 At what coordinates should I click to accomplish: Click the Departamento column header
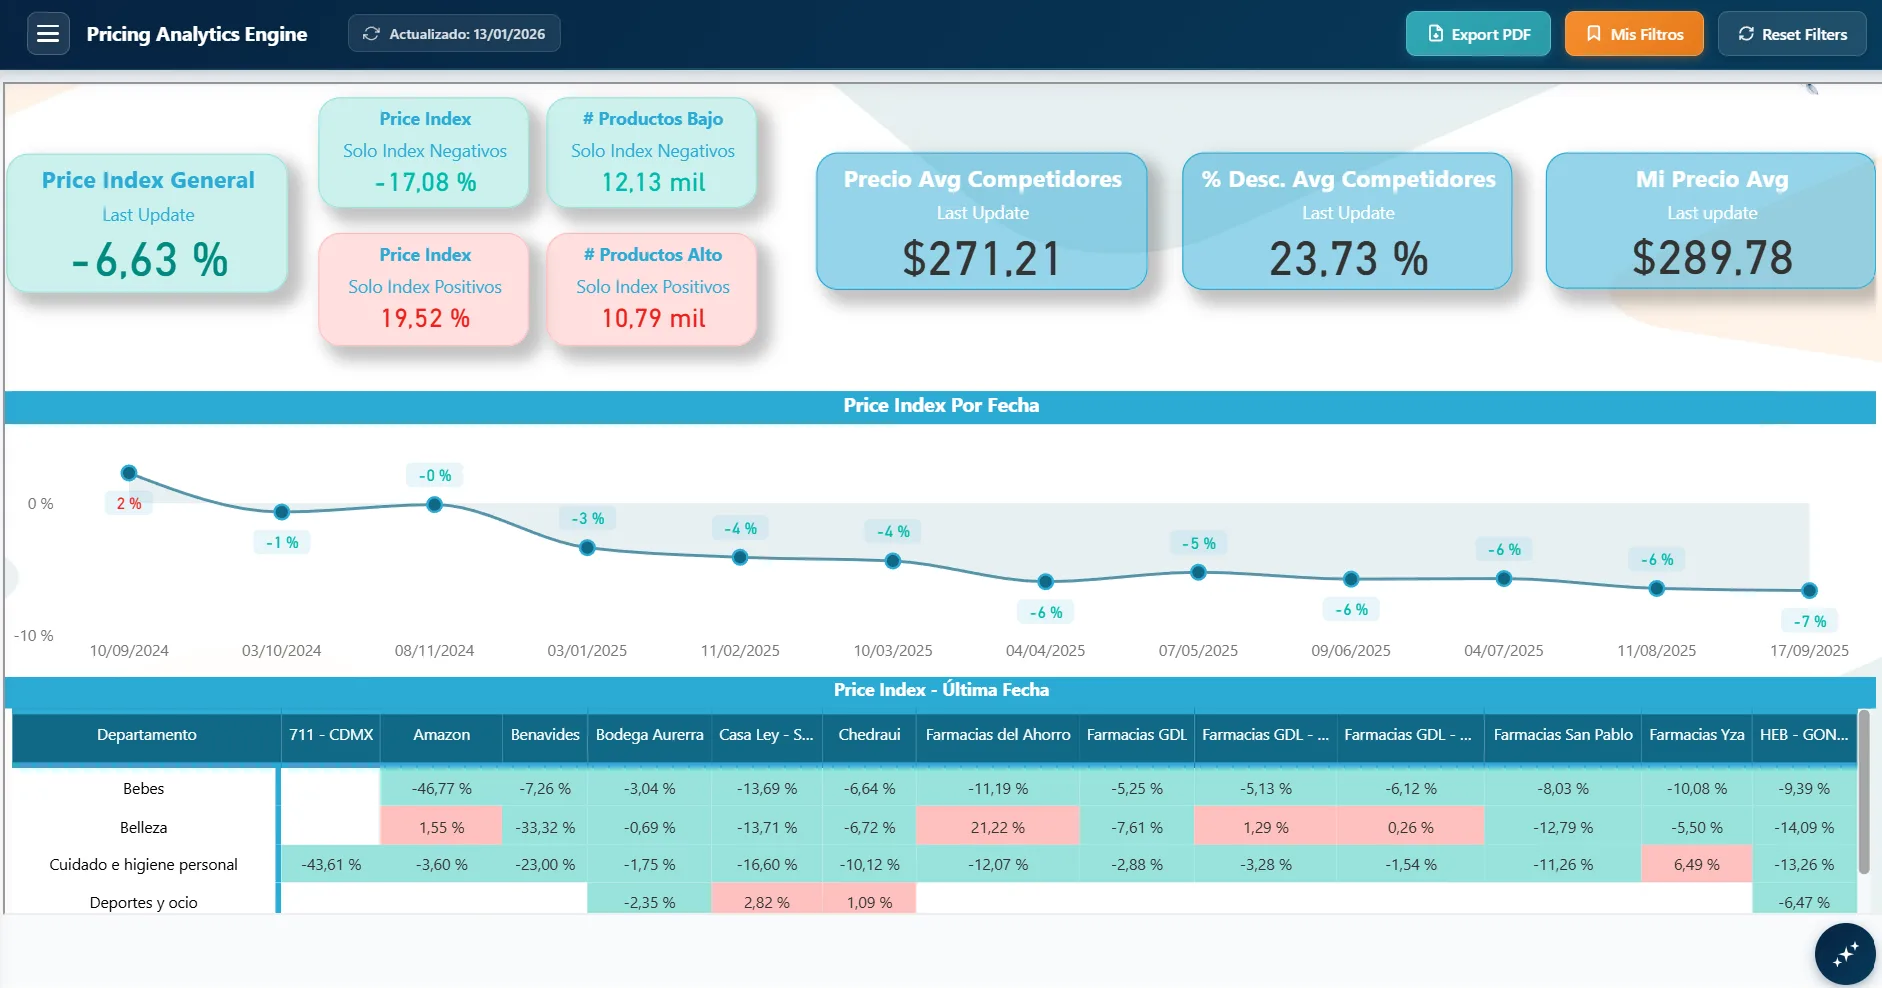pyautogui.click(x=146, y=735)
